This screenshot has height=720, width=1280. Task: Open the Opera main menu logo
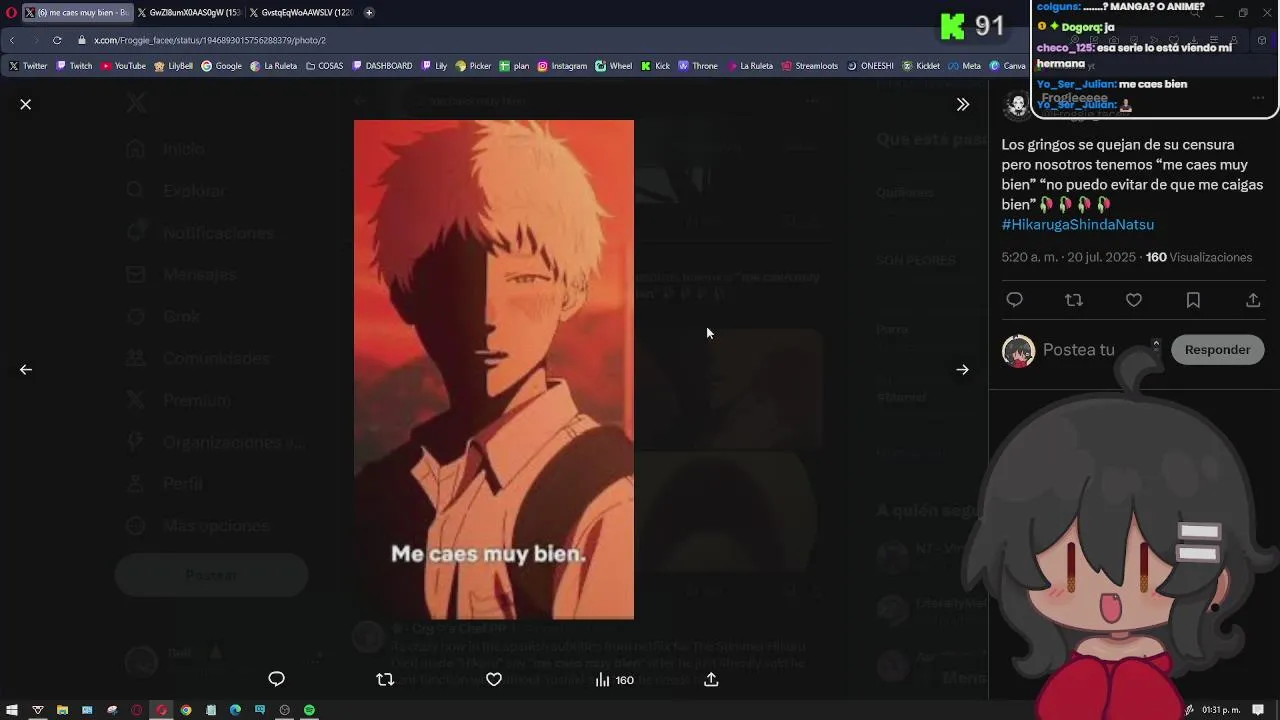pos(12,13)
